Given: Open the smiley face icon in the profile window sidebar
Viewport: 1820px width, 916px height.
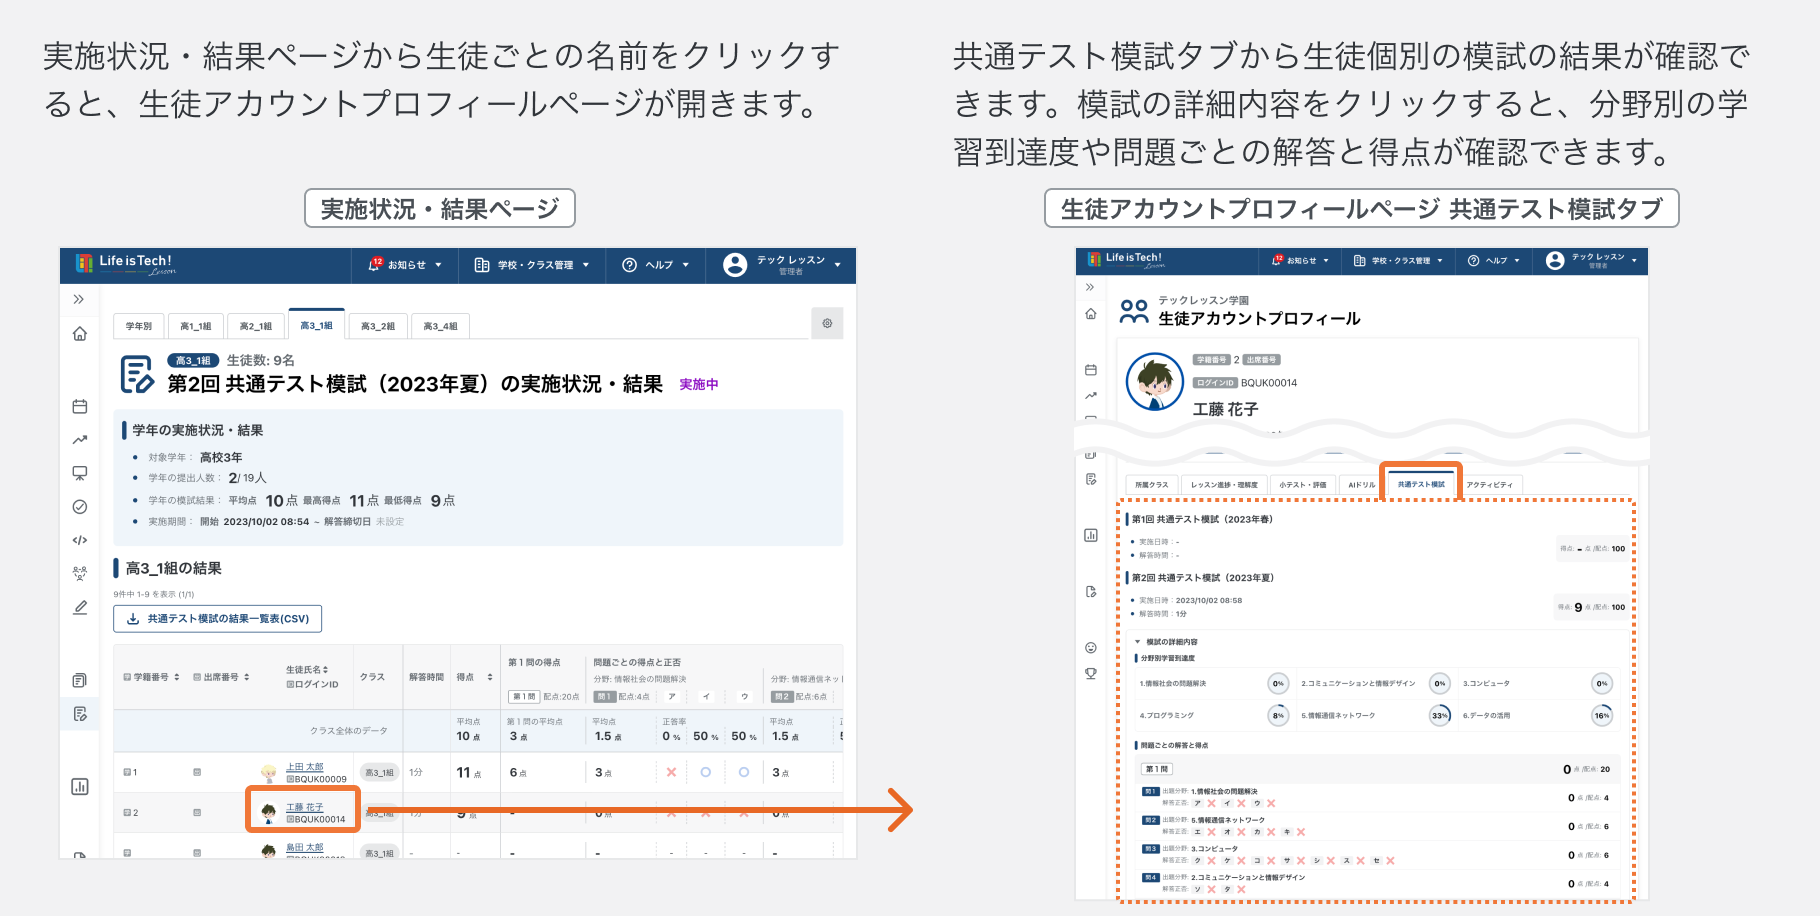Looking at the screenshot, I should click(x=1091, y=648).
